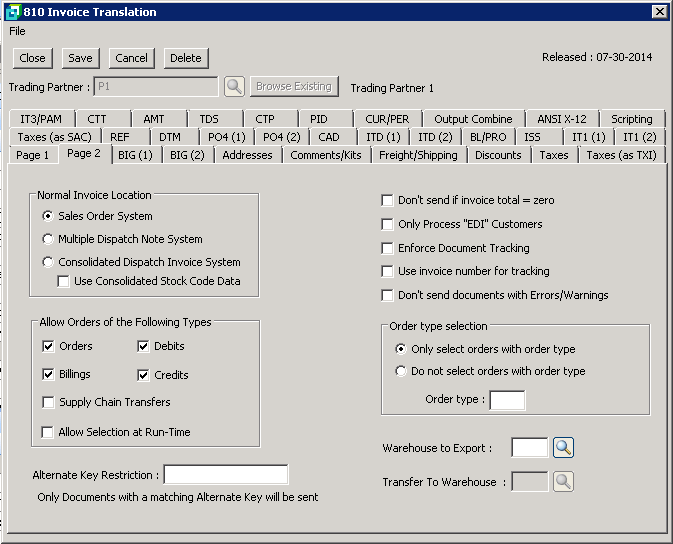Click Transfer To Warehouse lookup magnifier icon
673x544 pixels.
[x=563, y=482]
